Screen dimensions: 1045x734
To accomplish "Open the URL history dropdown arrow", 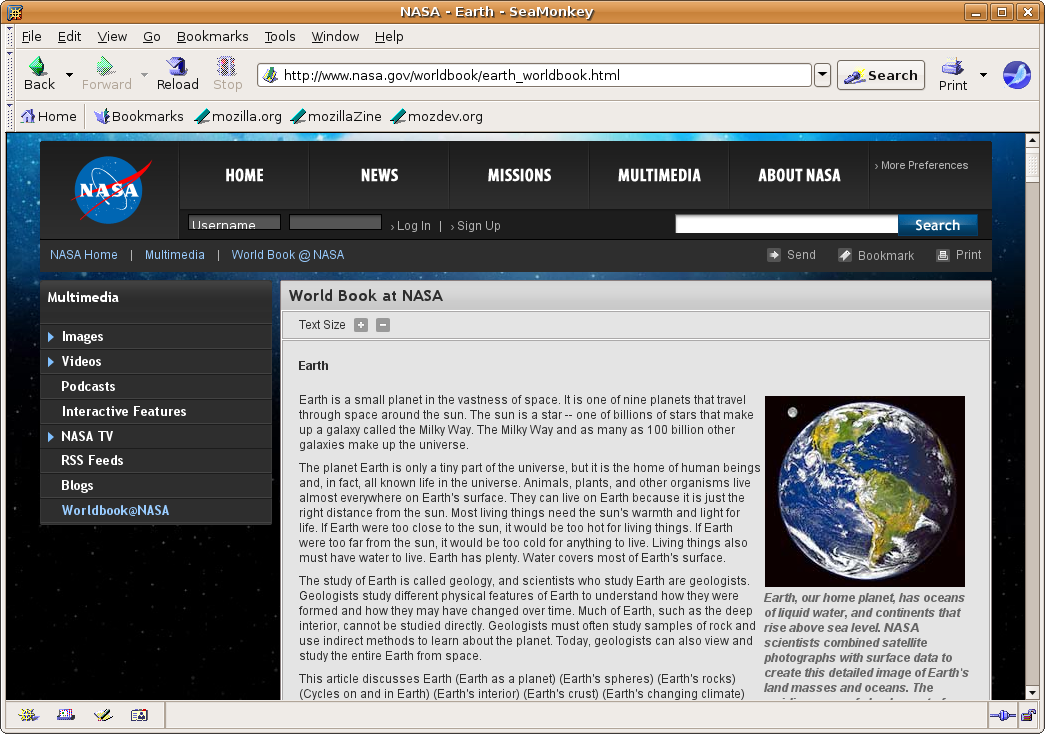I will (822, 75).
